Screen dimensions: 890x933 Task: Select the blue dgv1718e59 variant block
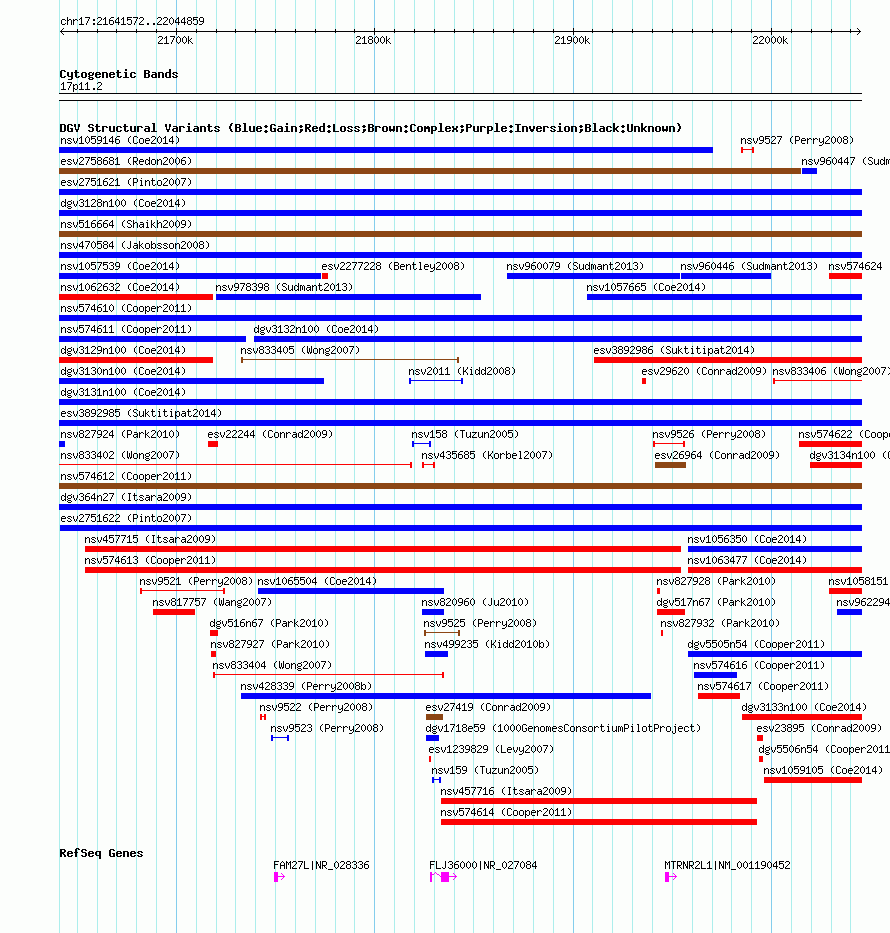click(433, 738)
